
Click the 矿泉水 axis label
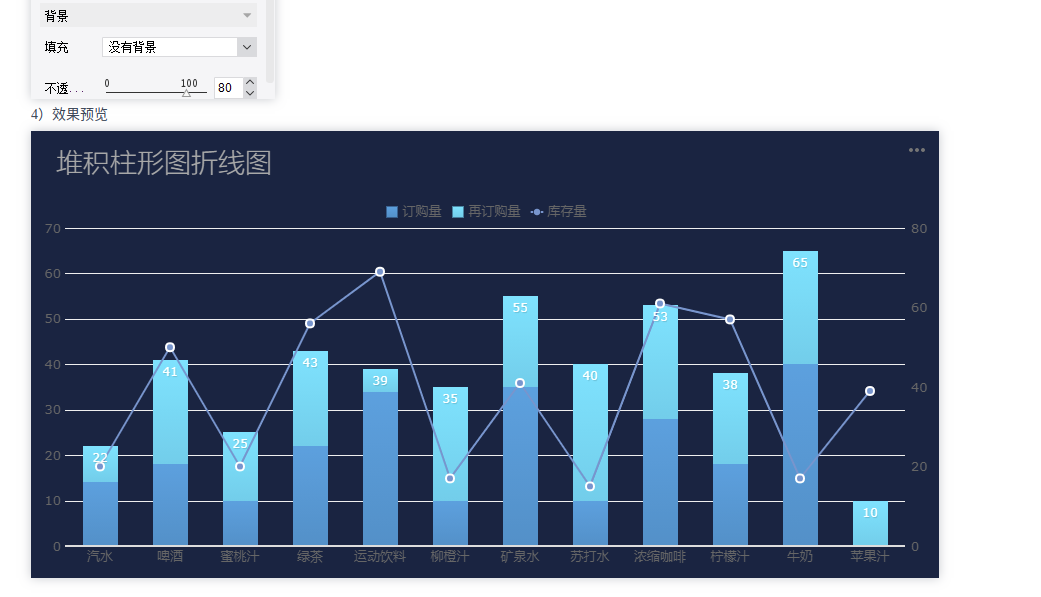point(520,556)
